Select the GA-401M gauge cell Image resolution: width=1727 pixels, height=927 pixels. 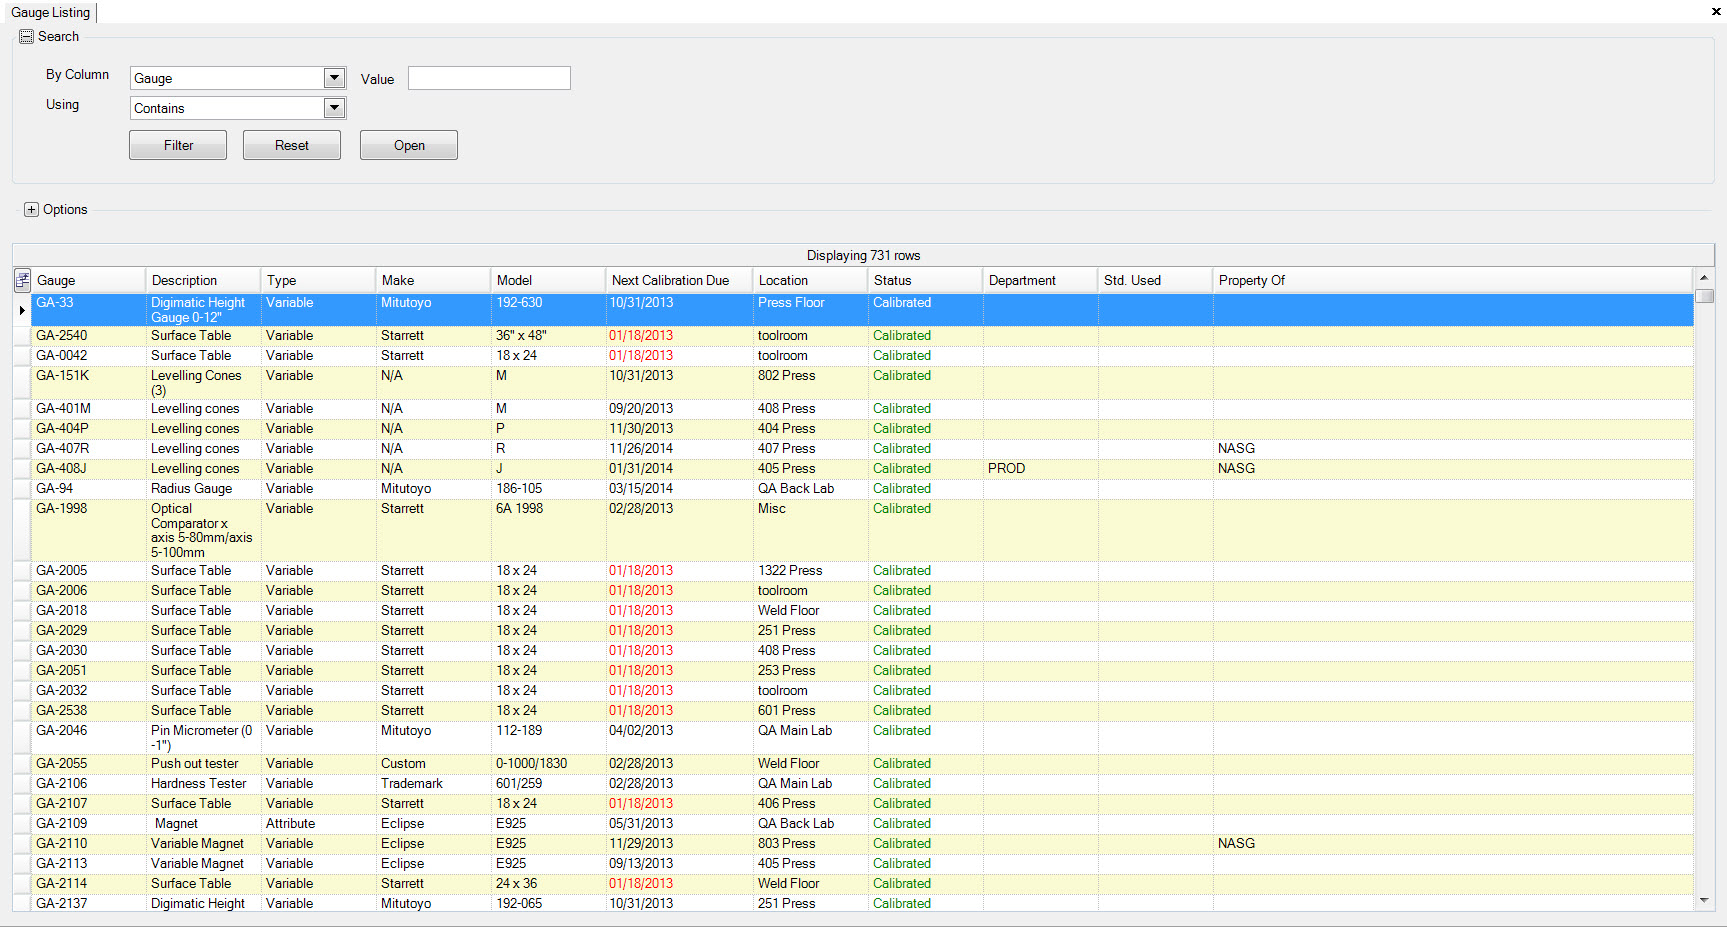[89, 409]
